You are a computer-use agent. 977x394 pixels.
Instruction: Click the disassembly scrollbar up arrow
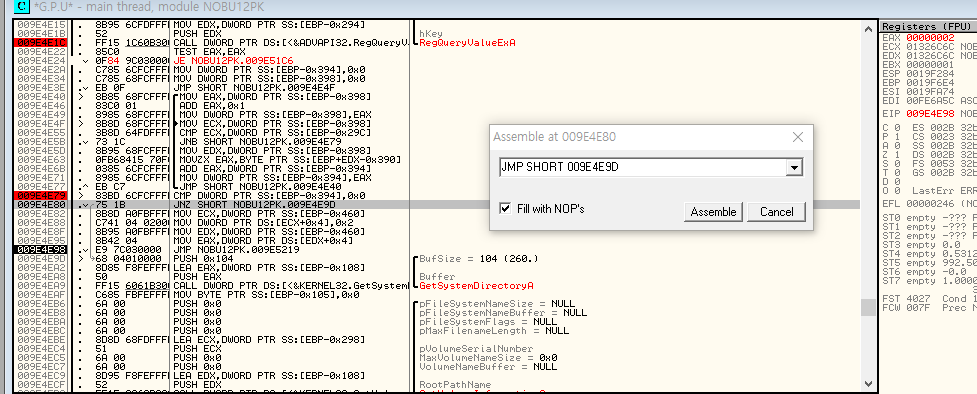[869, 28]
